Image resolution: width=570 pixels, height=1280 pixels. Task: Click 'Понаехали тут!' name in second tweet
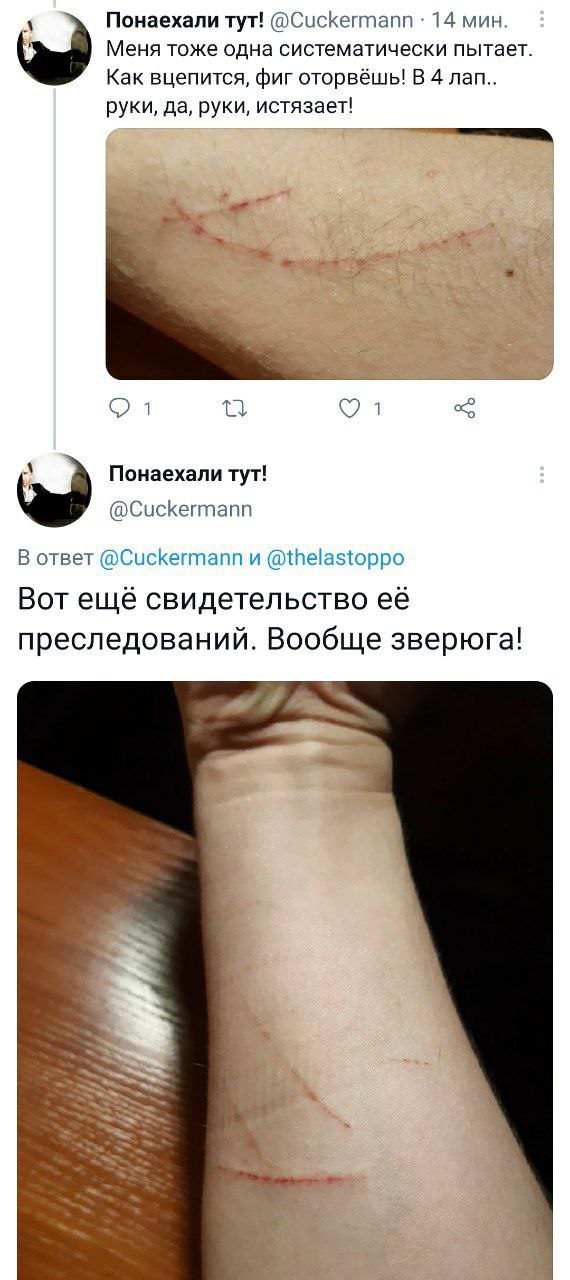[x=187, y=473]
